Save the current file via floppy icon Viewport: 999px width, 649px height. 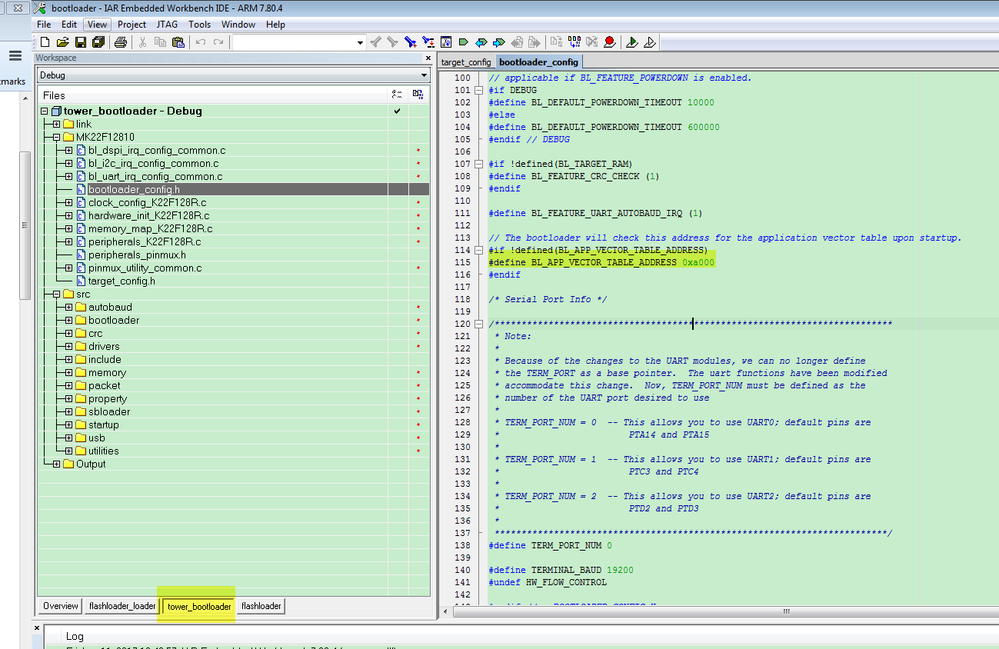coord(80,42)
